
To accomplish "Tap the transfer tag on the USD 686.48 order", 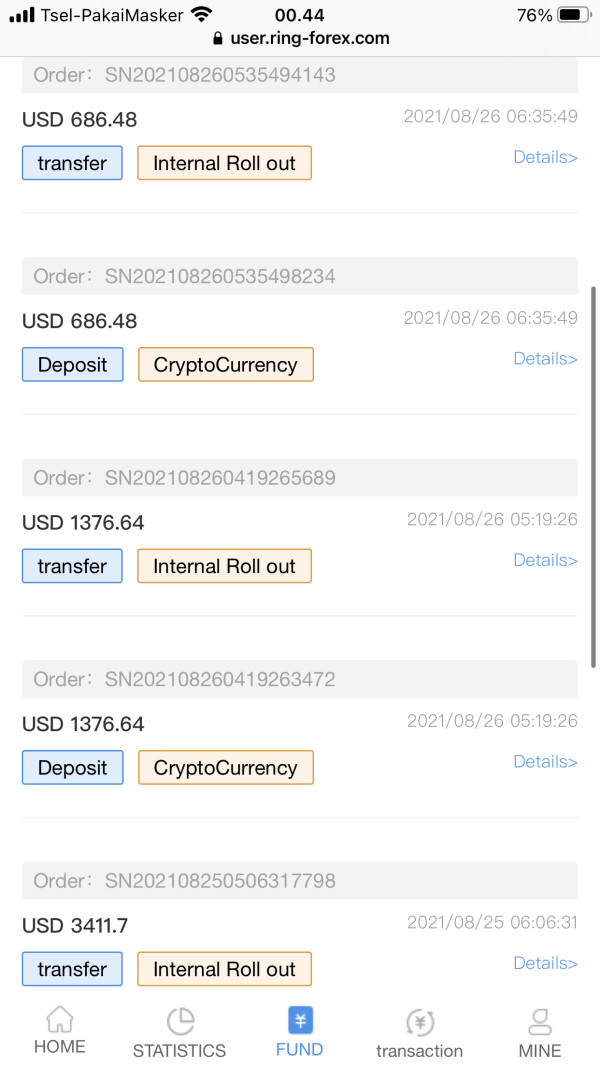I will [x=72, y=163].
